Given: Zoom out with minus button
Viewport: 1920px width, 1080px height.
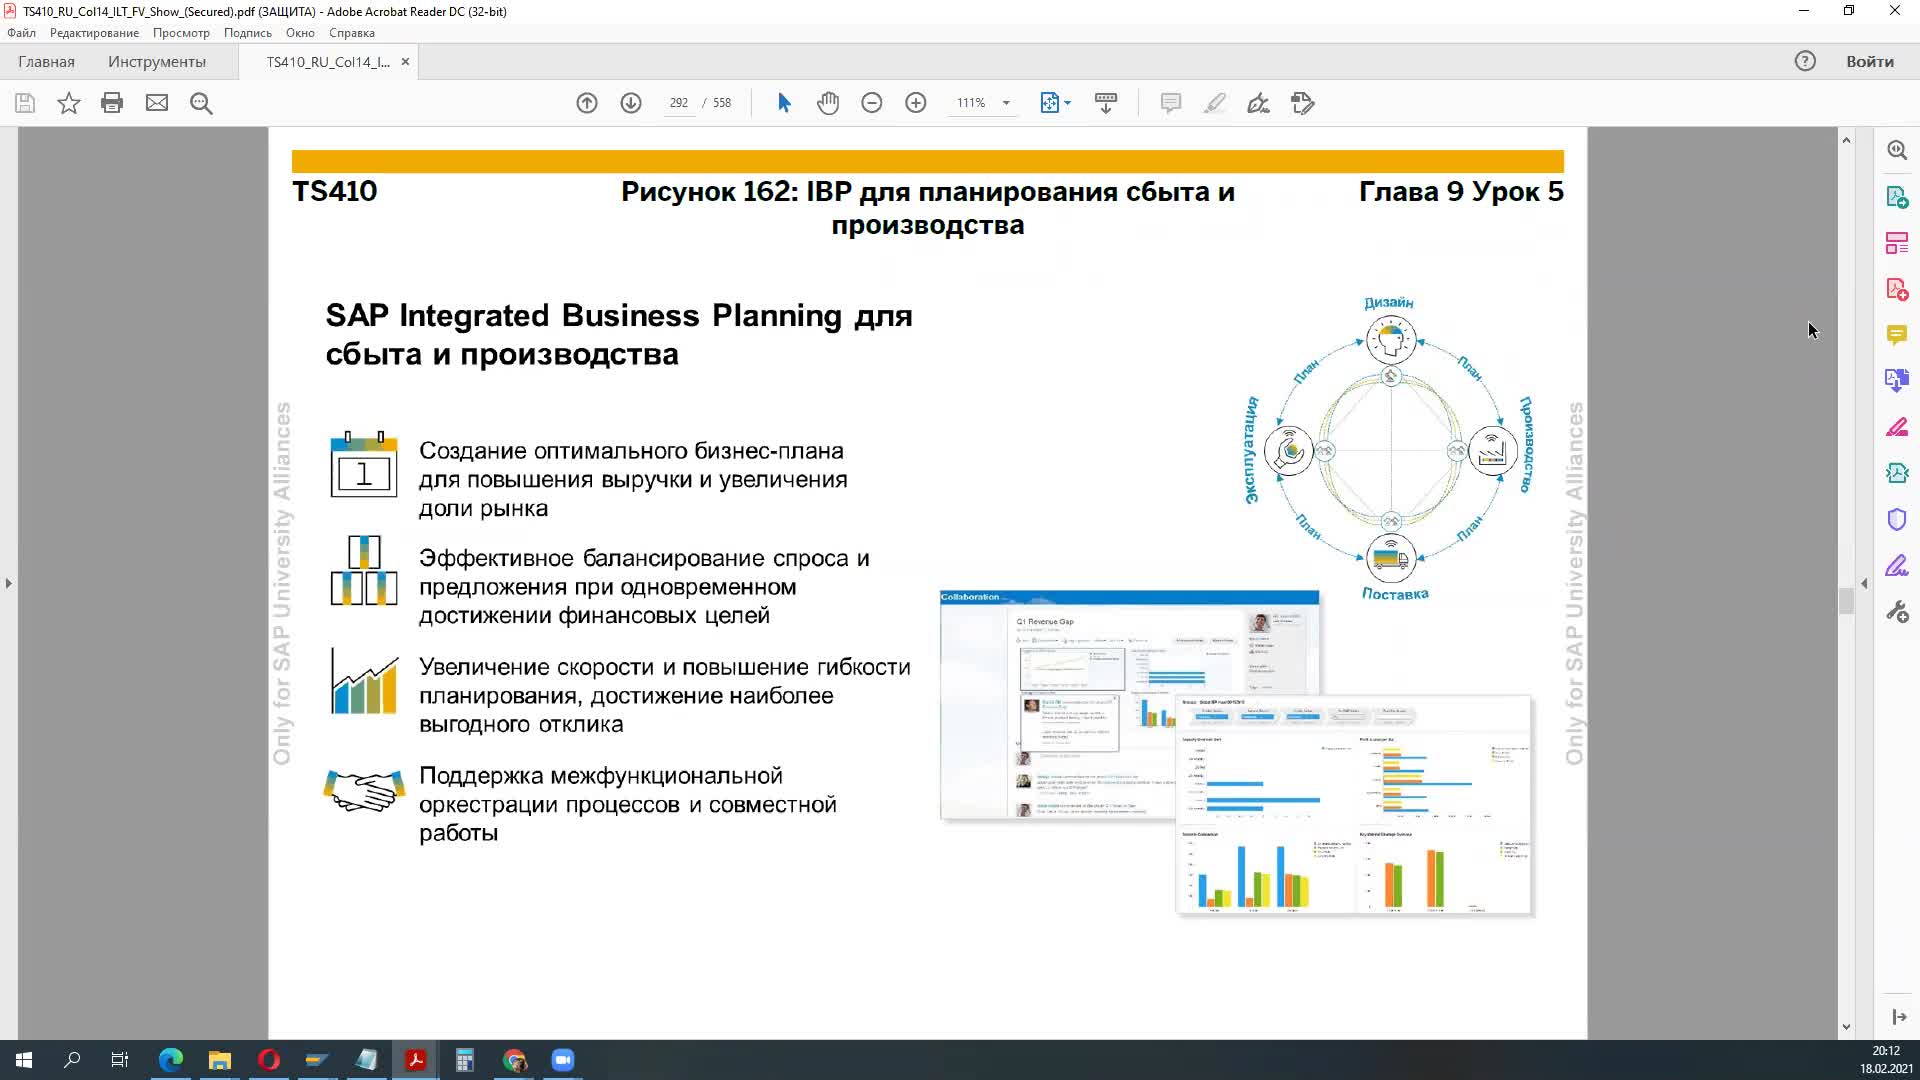Looking at the screenshot, I should pos(872,103).
